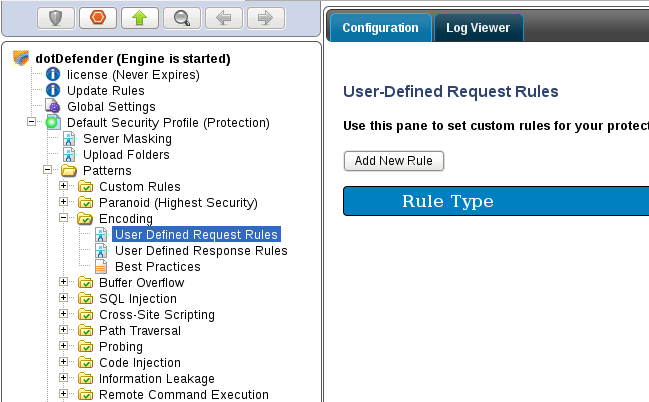This screenshot has width=649, height=402.
Task: Expand the Path Traversal node
Action: click(x=63, y=330)
